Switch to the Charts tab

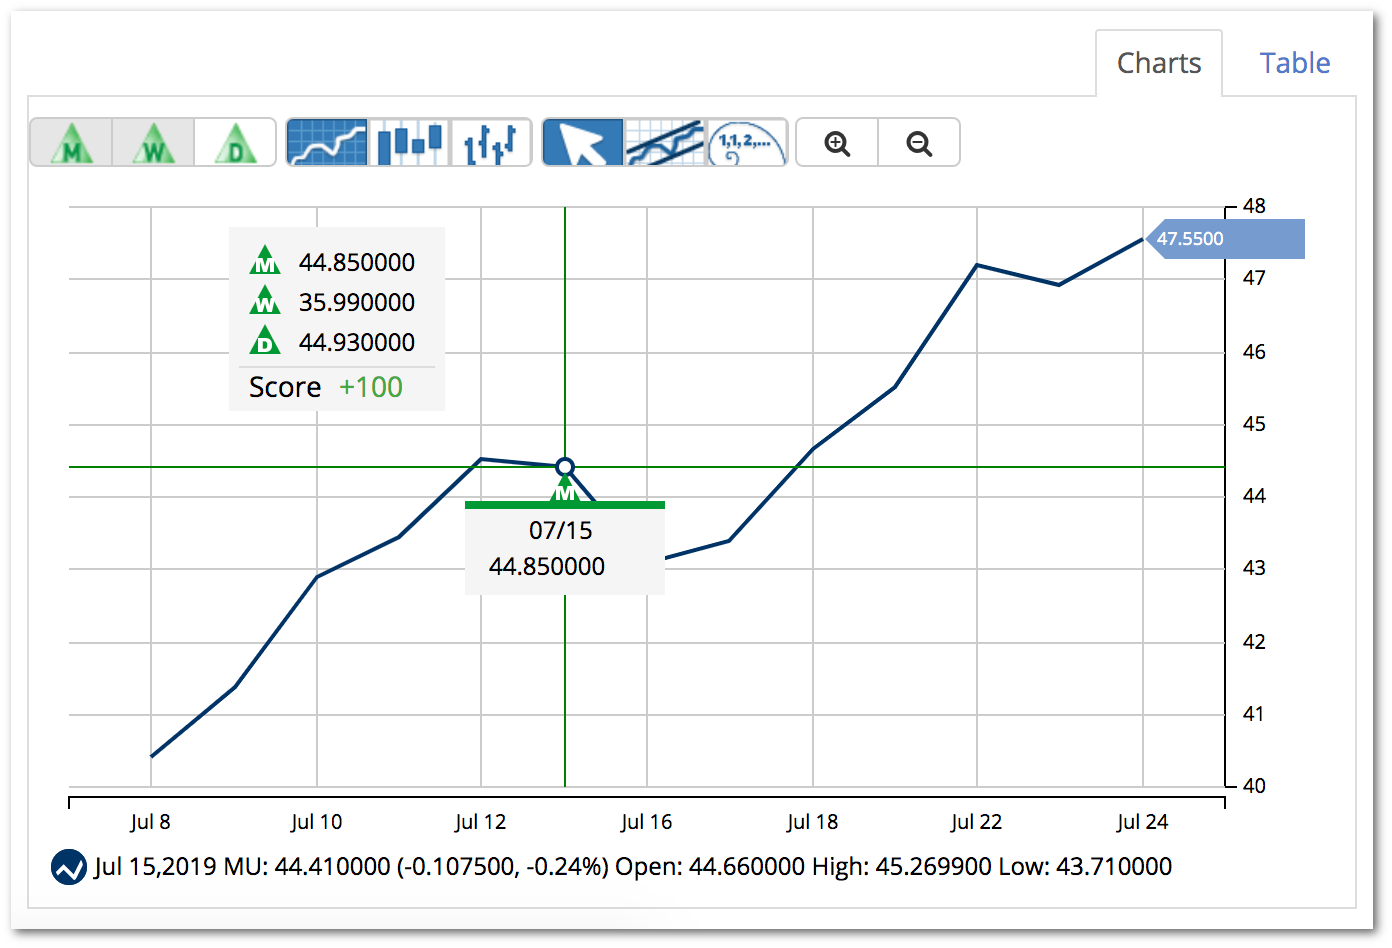[x=1159, y=63]
